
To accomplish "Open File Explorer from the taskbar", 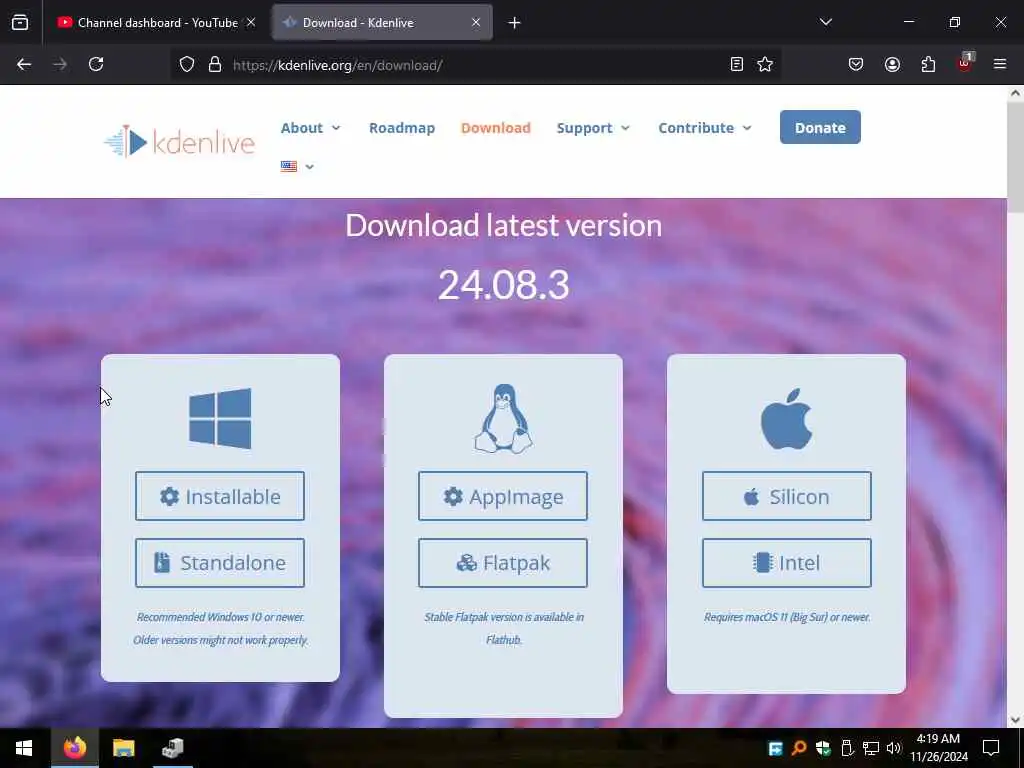I will tap(123, 748).
